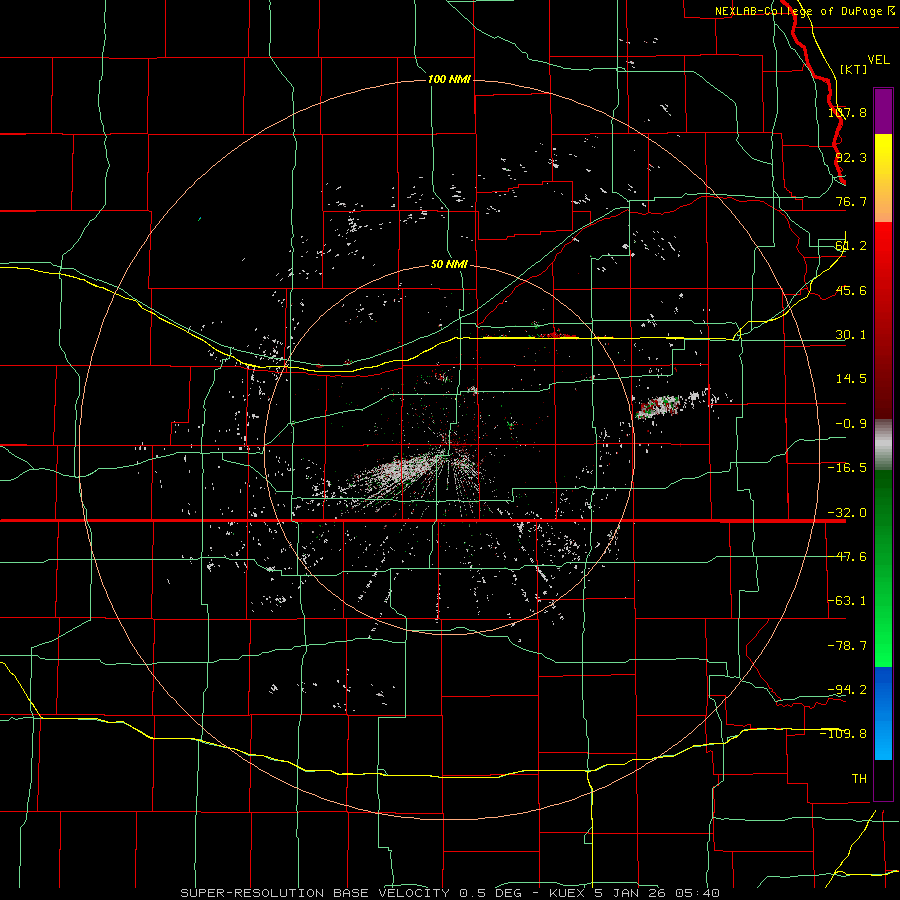Select the 45.6 velocity scale value
This screenshot has height=900, width=900.
851,290
